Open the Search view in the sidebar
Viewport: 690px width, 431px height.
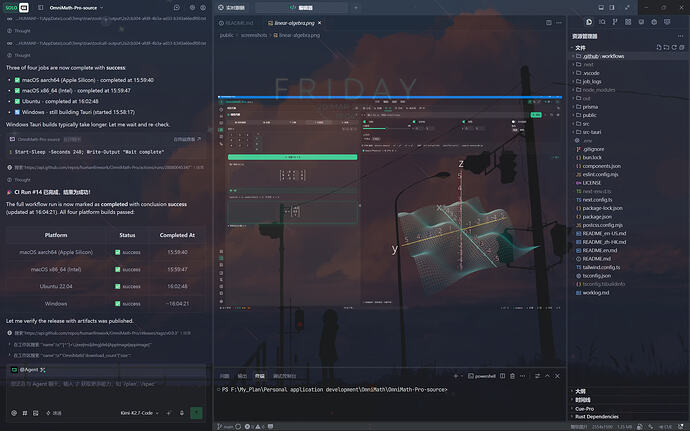point(602,22)
